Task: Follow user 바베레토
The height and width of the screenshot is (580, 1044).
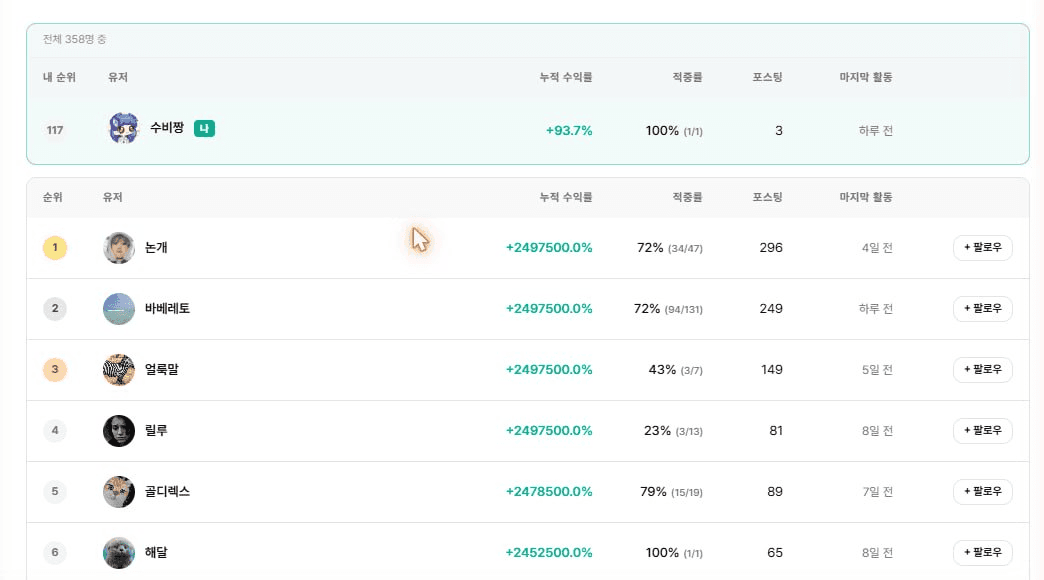Action: (983, 309)
